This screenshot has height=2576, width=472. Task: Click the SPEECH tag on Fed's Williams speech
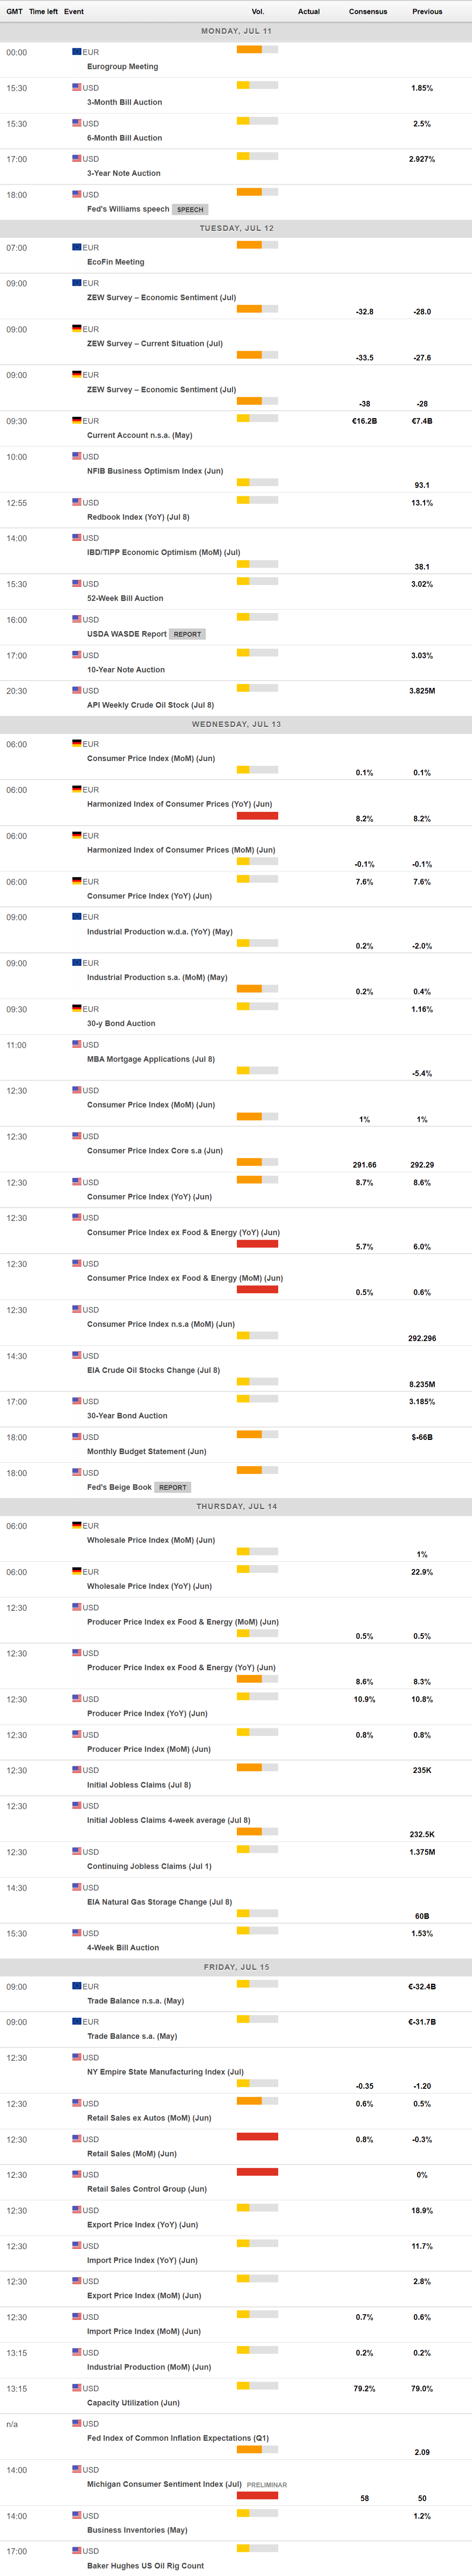click(190, 210)
